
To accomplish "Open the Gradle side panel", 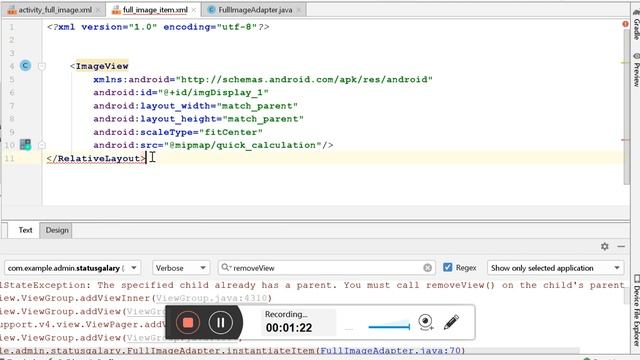I will pos(636,25).
